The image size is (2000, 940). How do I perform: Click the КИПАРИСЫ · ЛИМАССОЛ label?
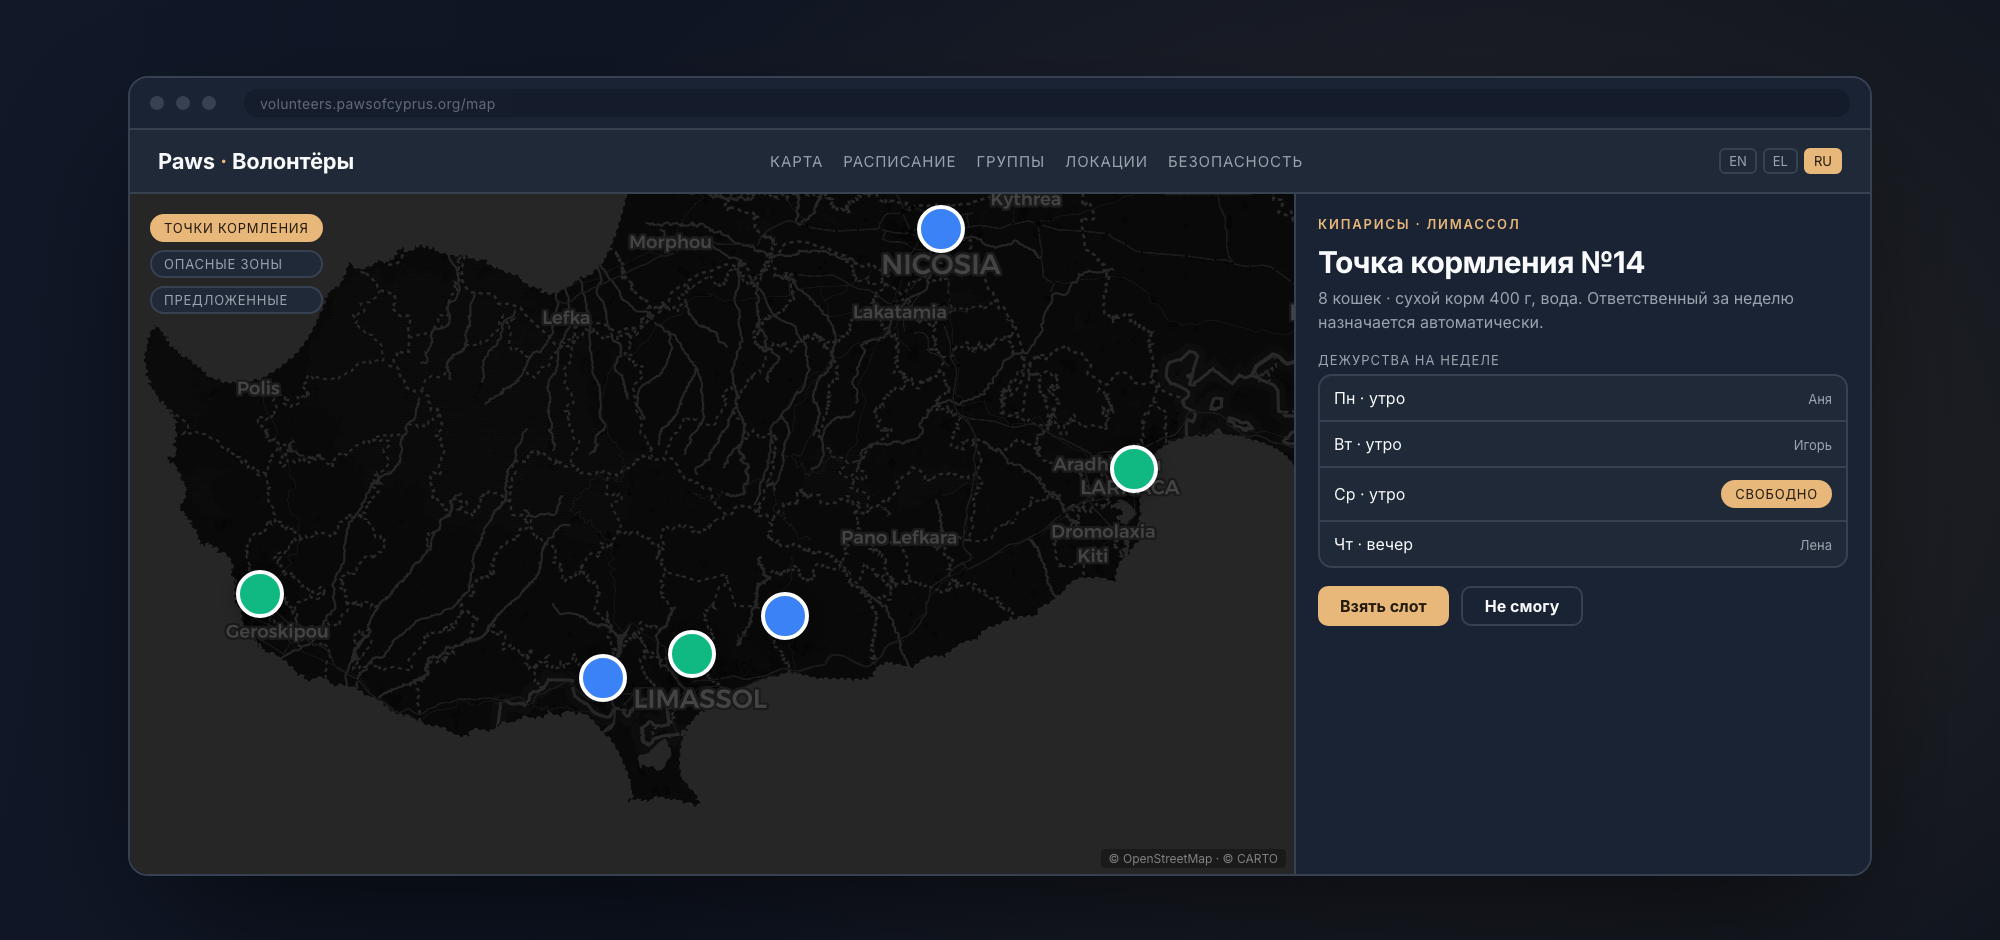(1418, 224)
